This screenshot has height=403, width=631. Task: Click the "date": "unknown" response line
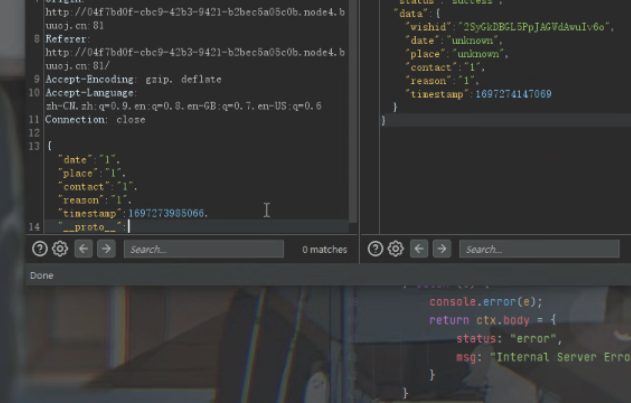454,41
